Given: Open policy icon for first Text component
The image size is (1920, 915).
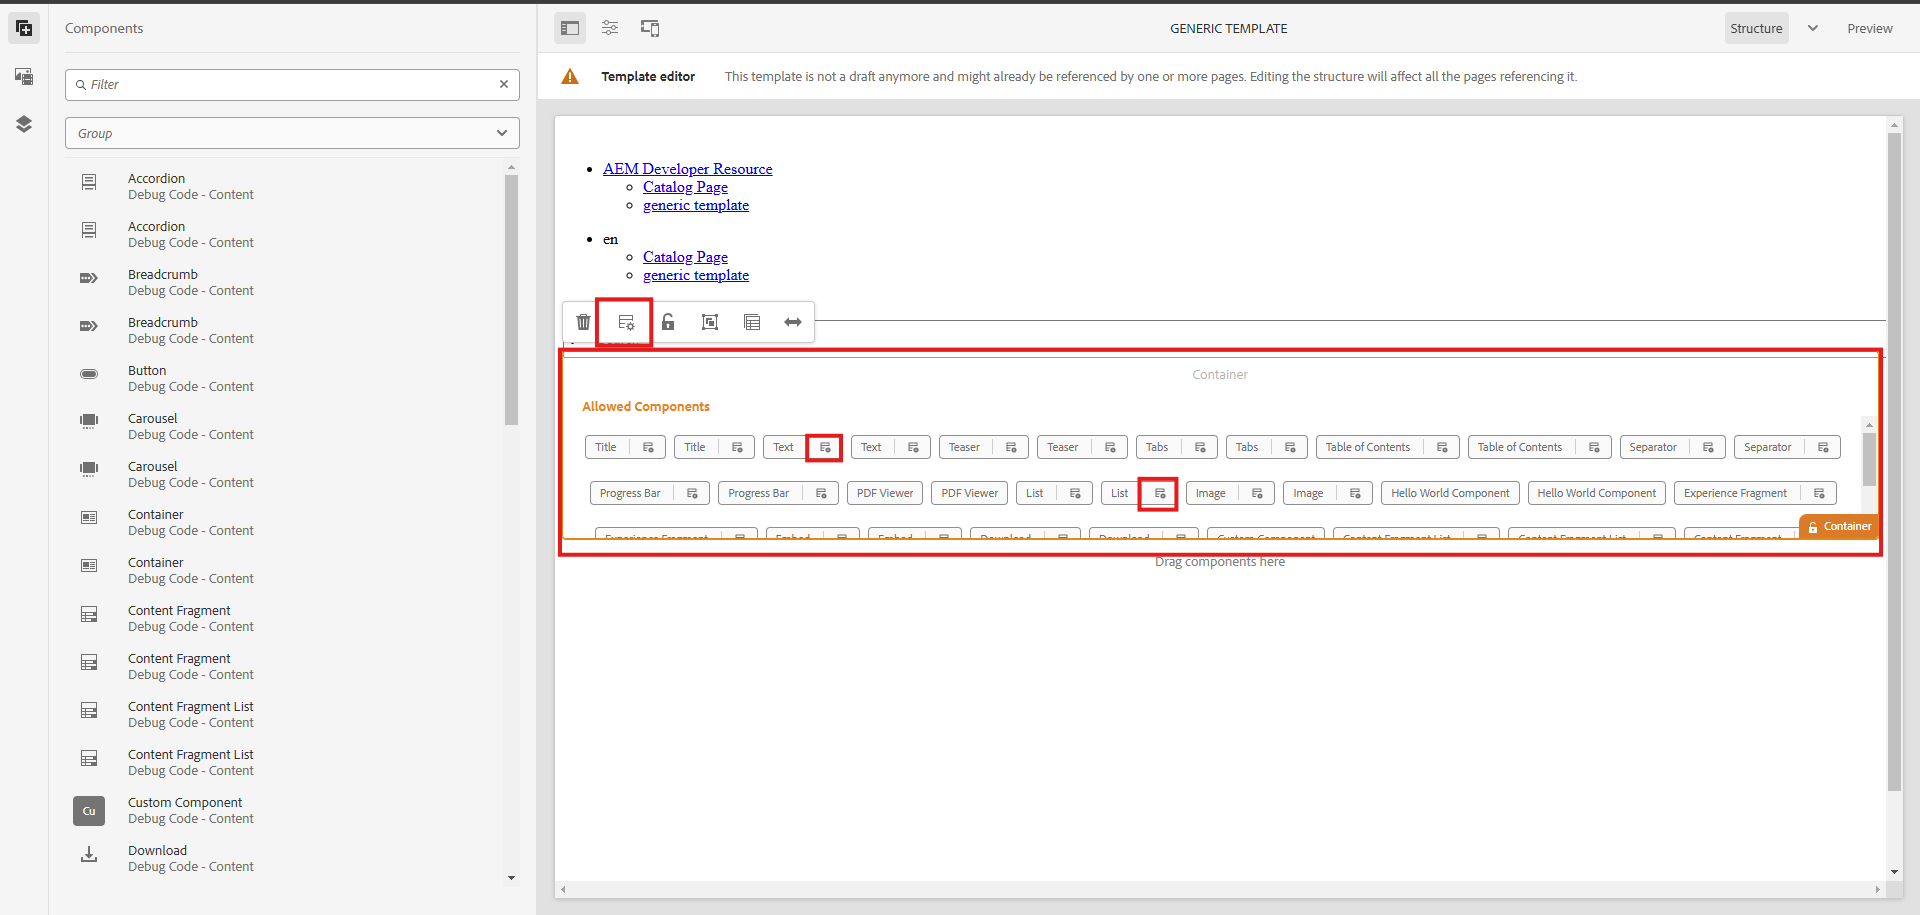Looking at the screenshot, I should [x=825, y=447].
